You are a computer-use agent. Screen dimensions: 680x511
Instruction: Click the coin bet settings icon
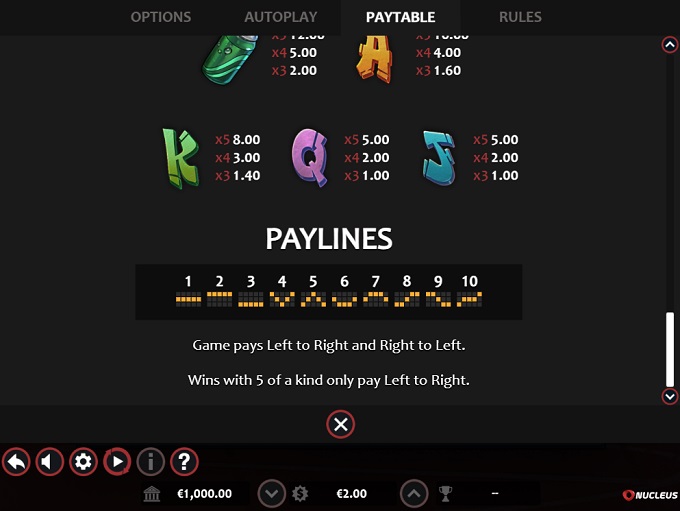300,494
